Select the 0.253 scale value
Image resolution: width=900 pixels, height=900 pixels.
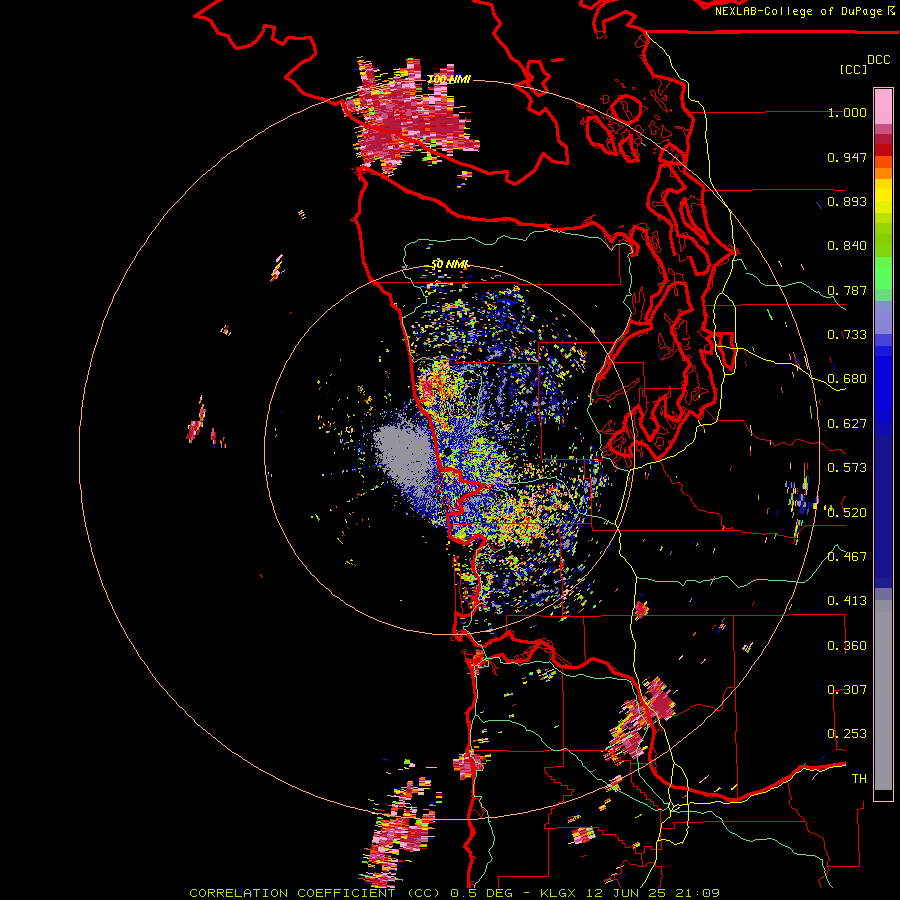847,734
